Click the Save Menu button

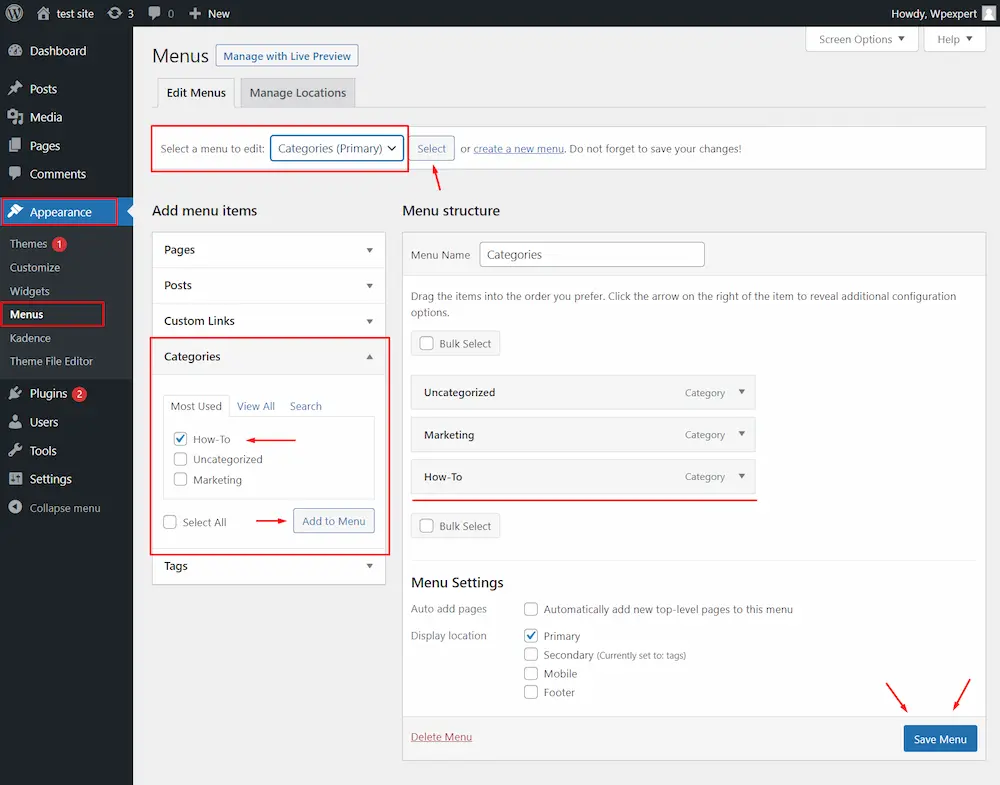click(x=940, y=738)
